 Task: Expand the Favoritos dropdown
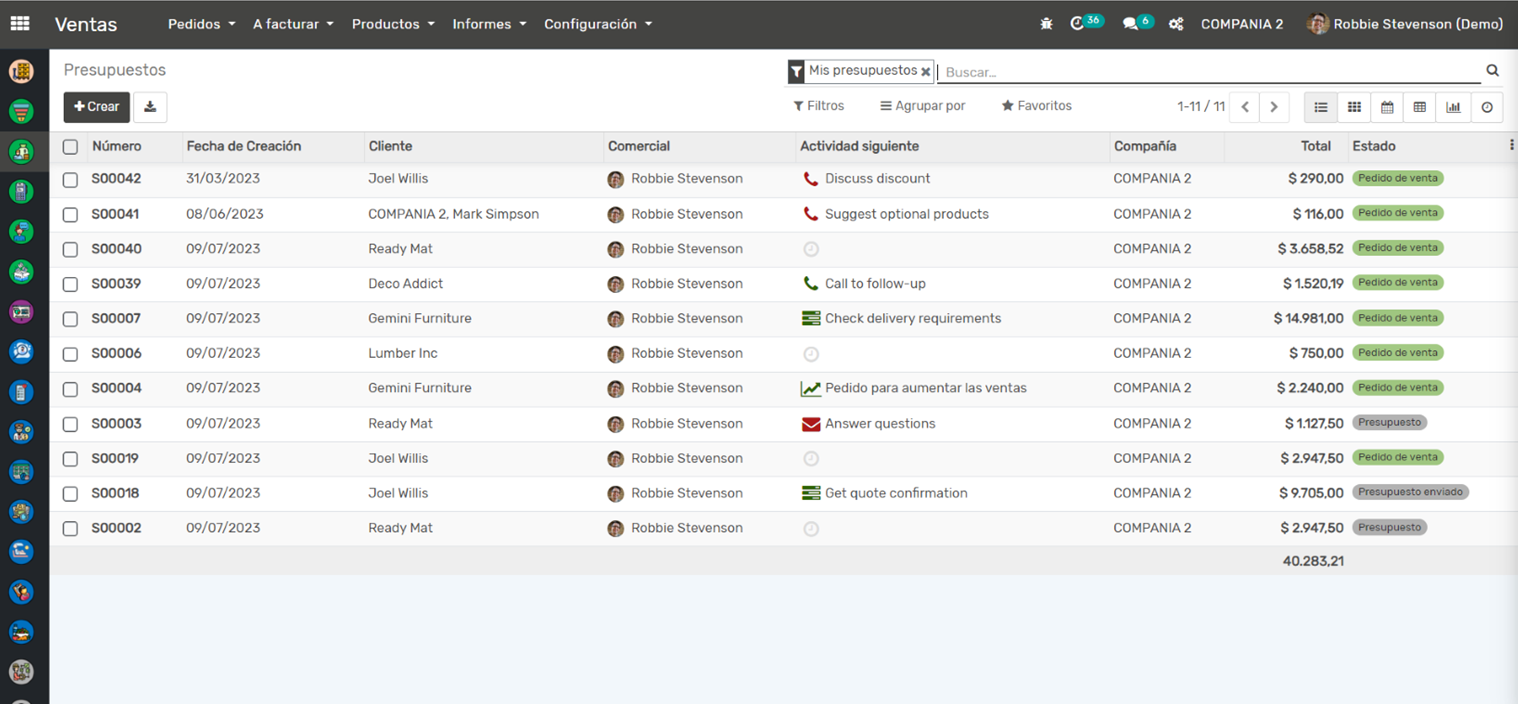[x=1036, y=106]
